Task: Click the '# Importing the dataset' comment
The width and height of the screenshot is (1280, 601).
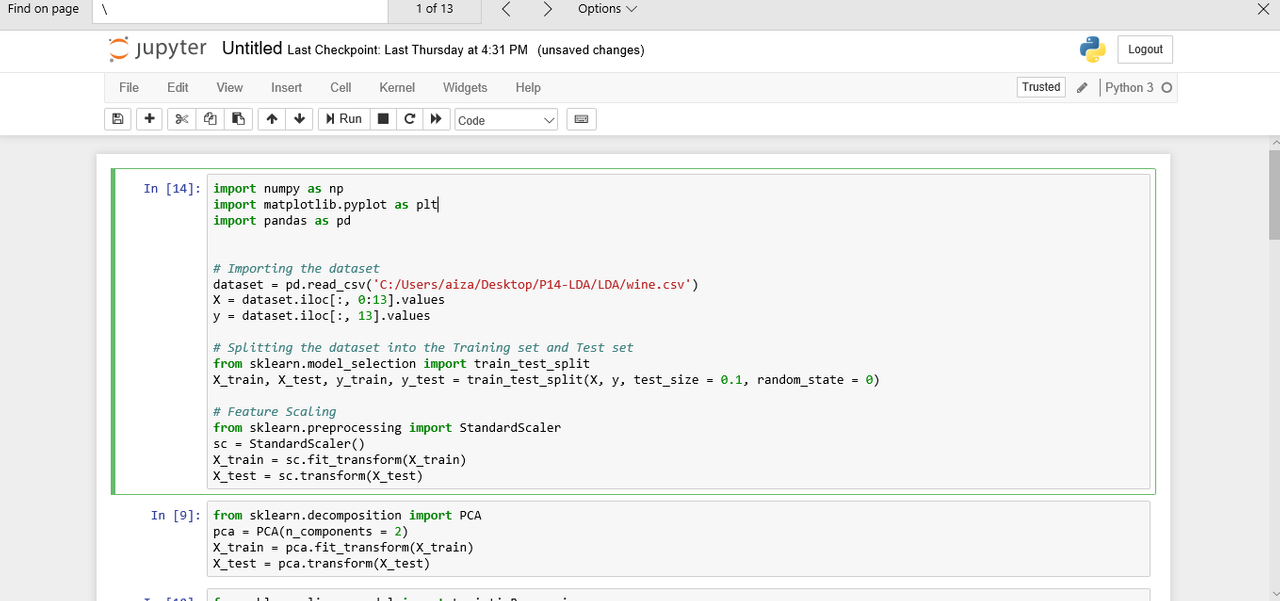Action: (296, 268)
